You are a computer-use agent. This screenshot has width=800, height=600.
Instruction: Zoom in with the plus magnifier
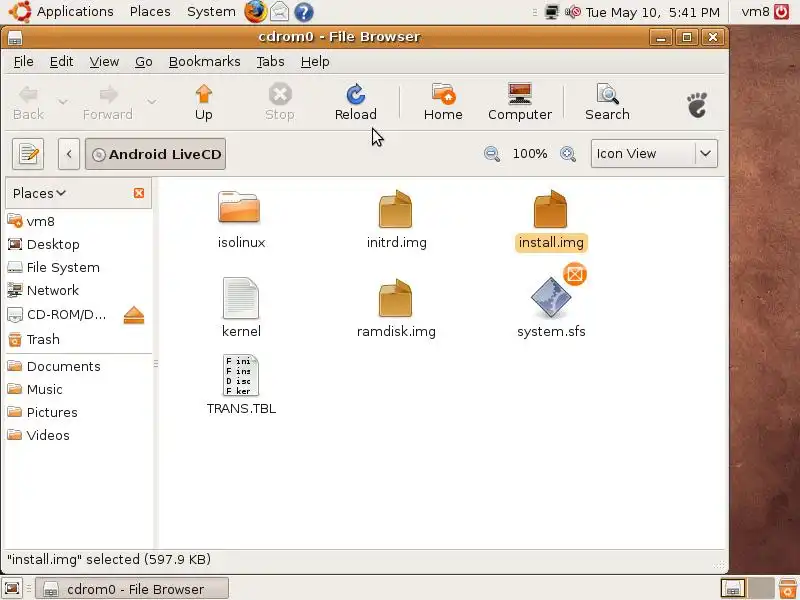pyautogui.click(x=568, y=154)
